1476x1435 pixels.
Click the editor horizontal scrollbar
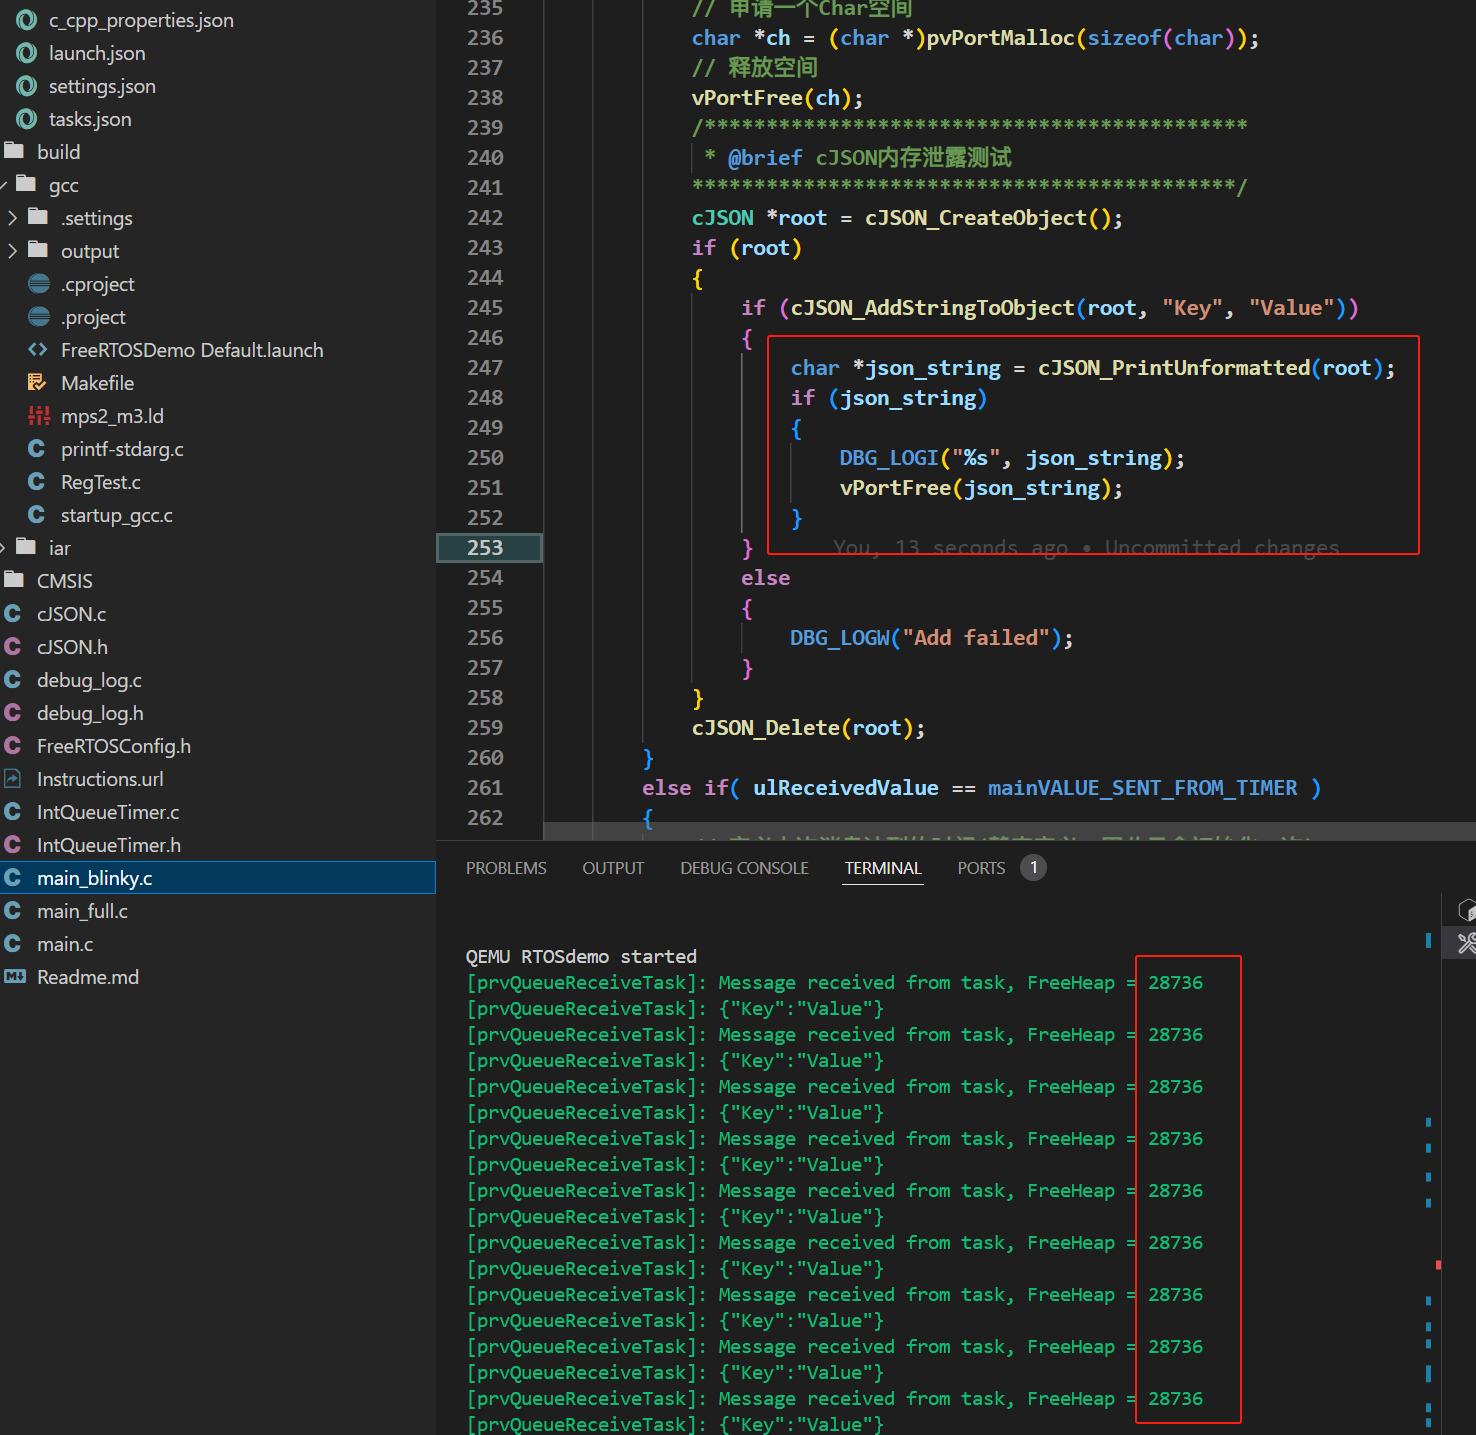[1009, 832]
